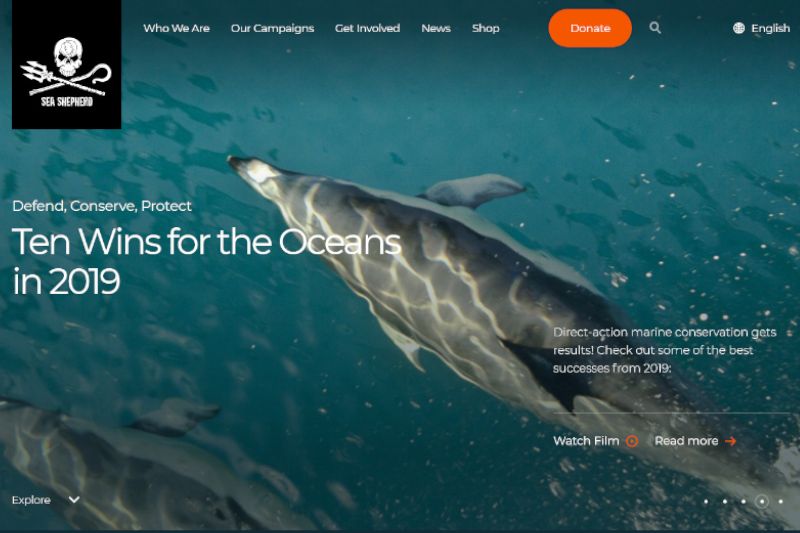Click the orange Donate button
This screenshot has width=800, height=533.
(590, 28)
